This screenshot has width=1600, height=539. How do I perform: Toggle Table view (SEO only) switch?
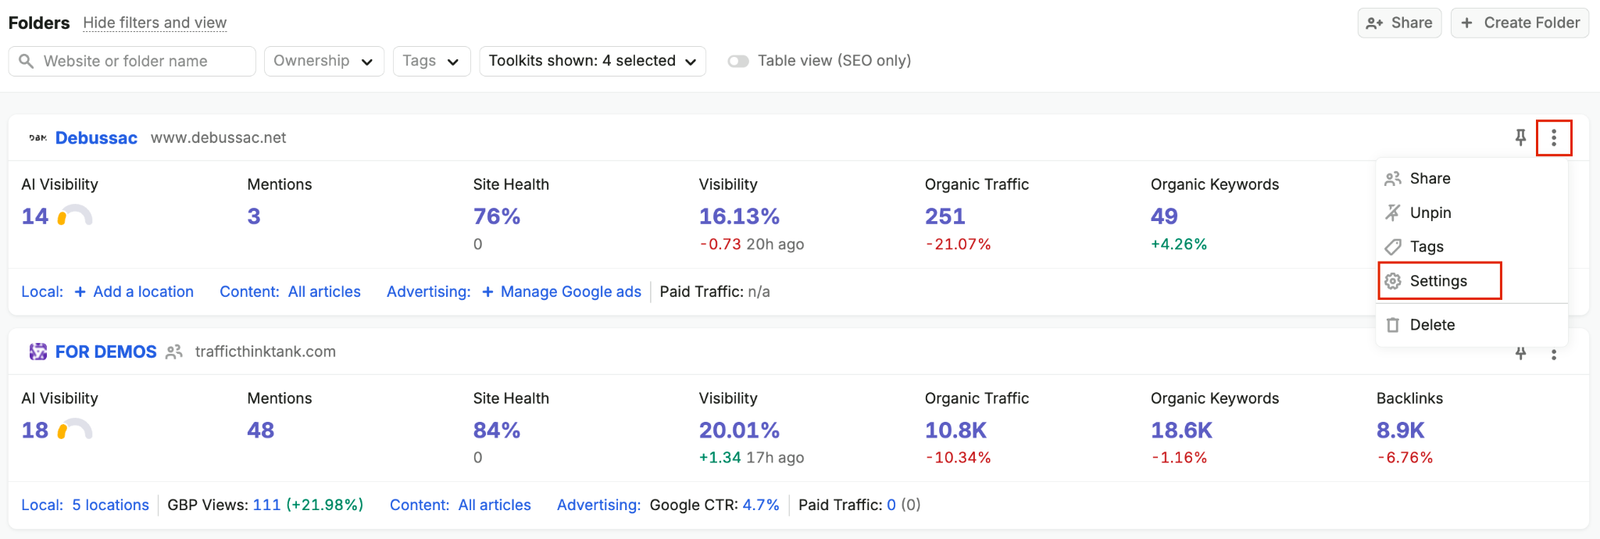click(738, 61)
